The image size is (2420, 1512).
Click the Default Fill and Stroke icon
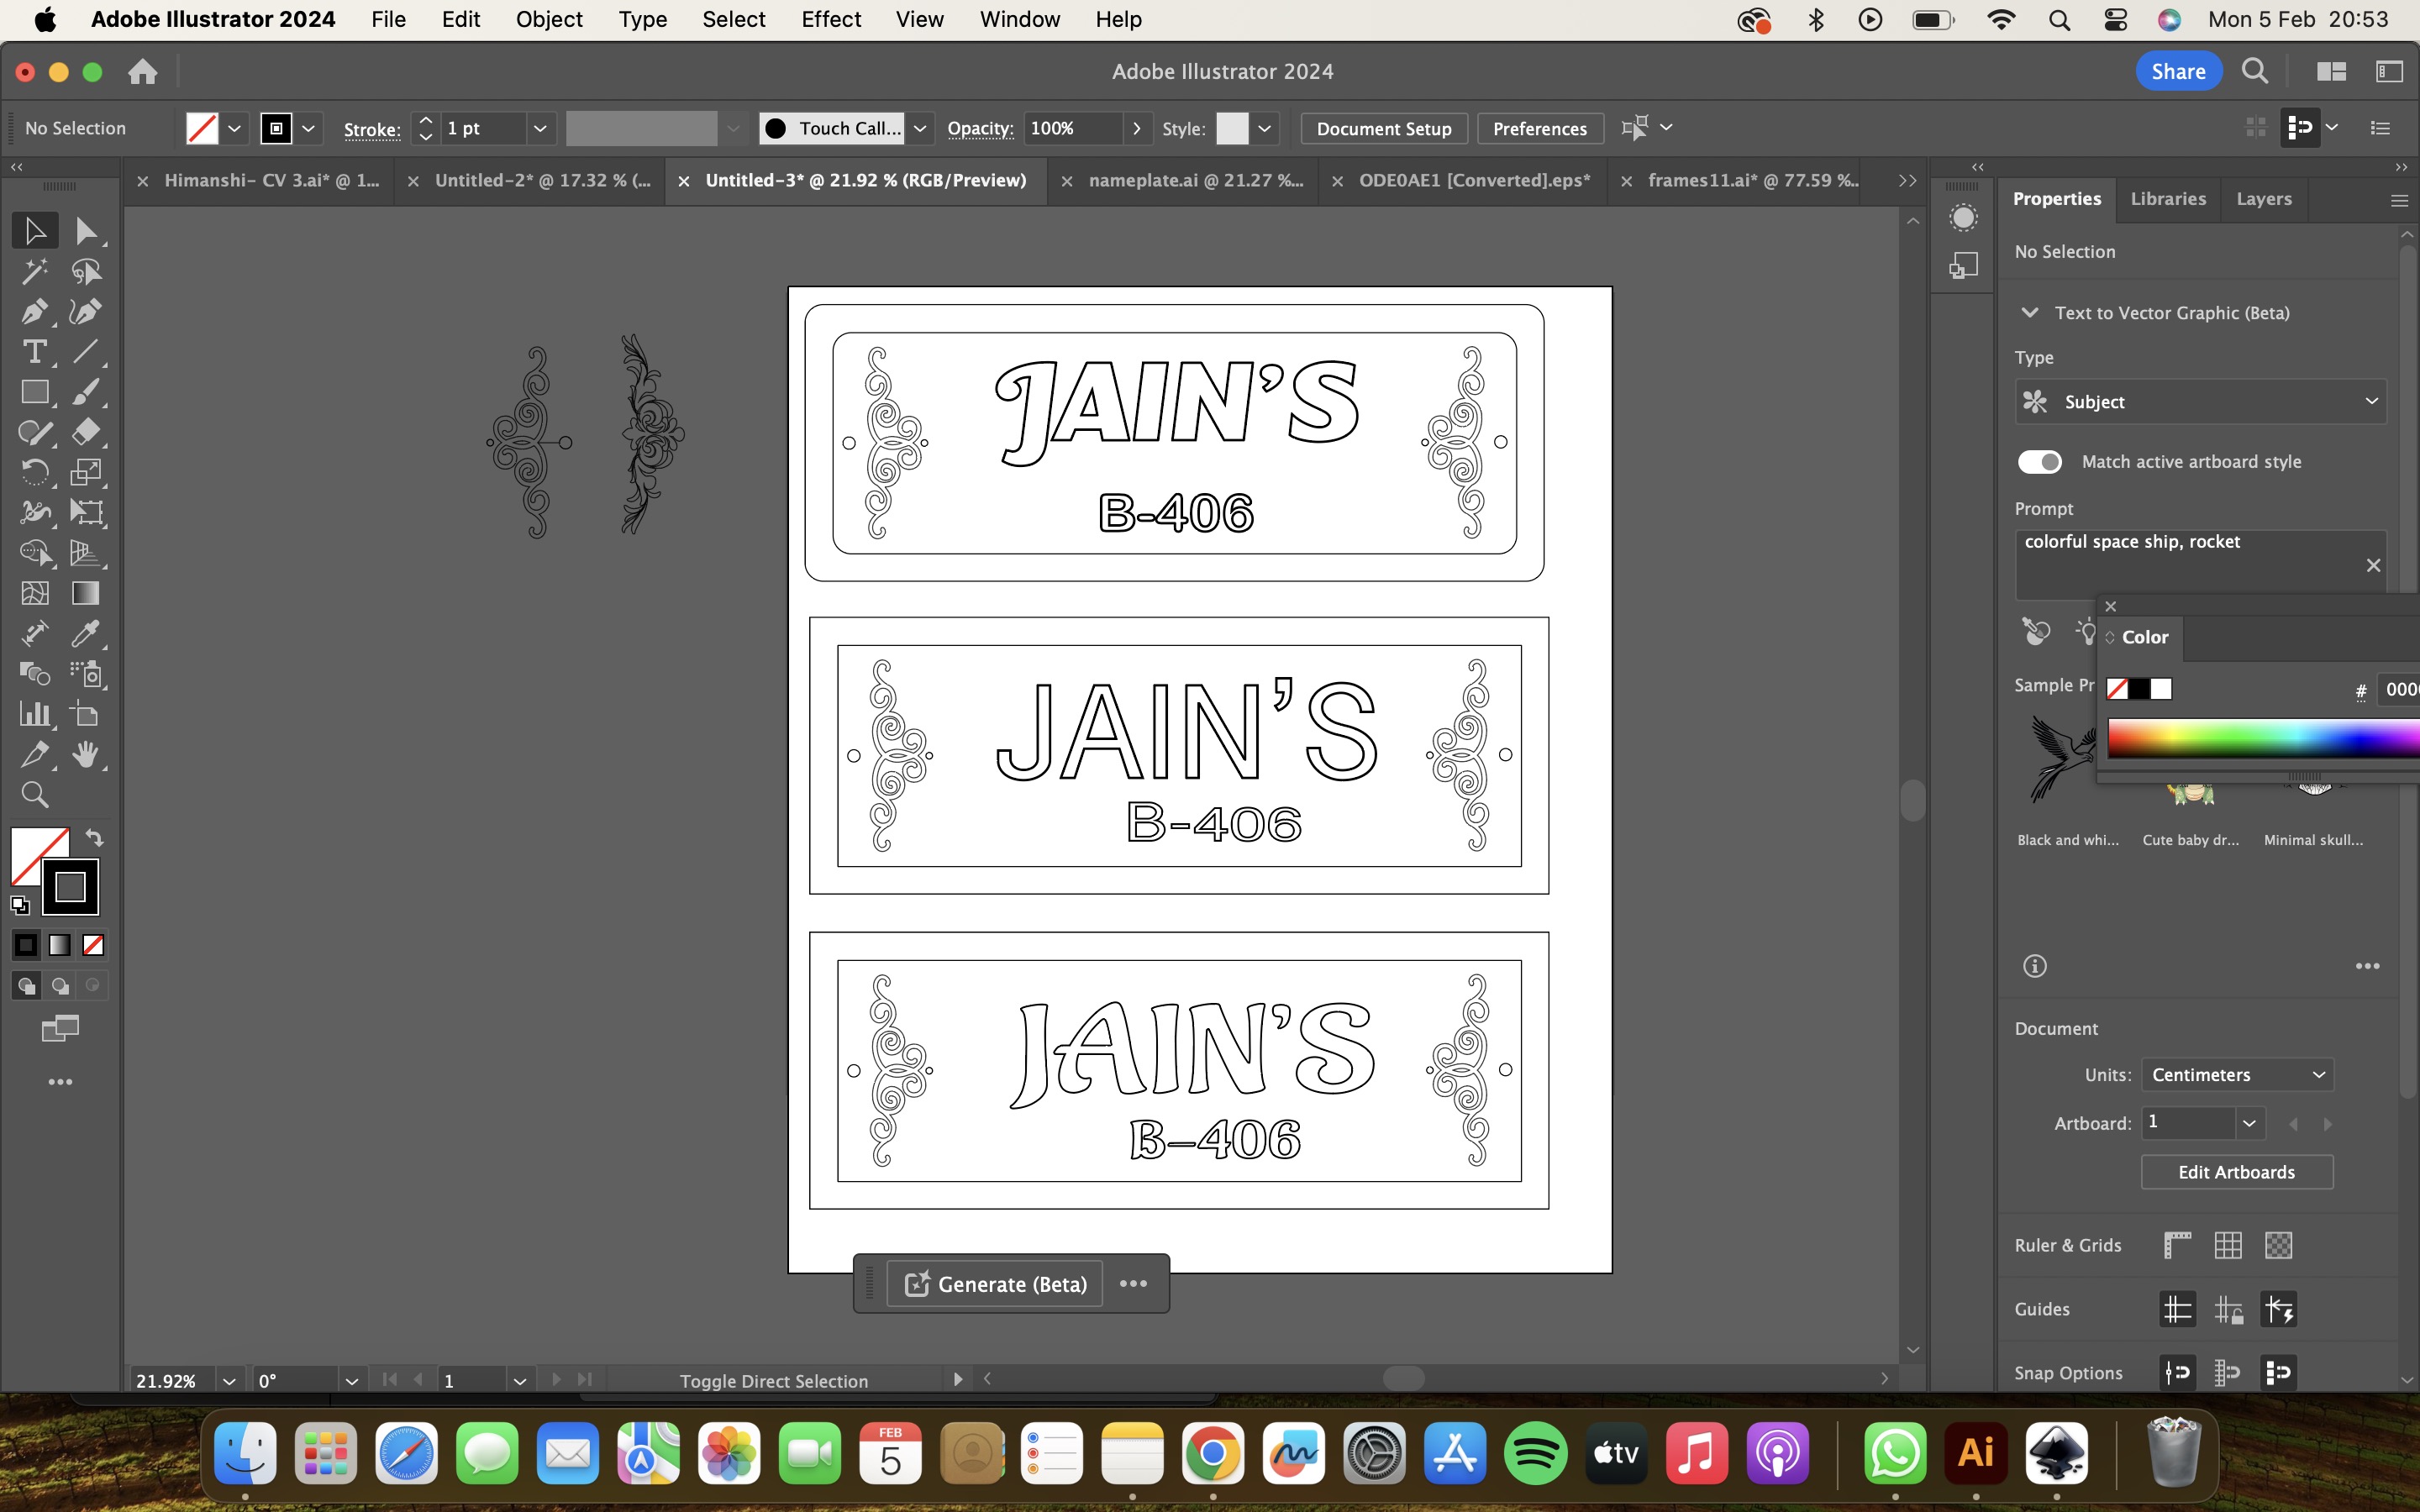[x=20, y=906]
